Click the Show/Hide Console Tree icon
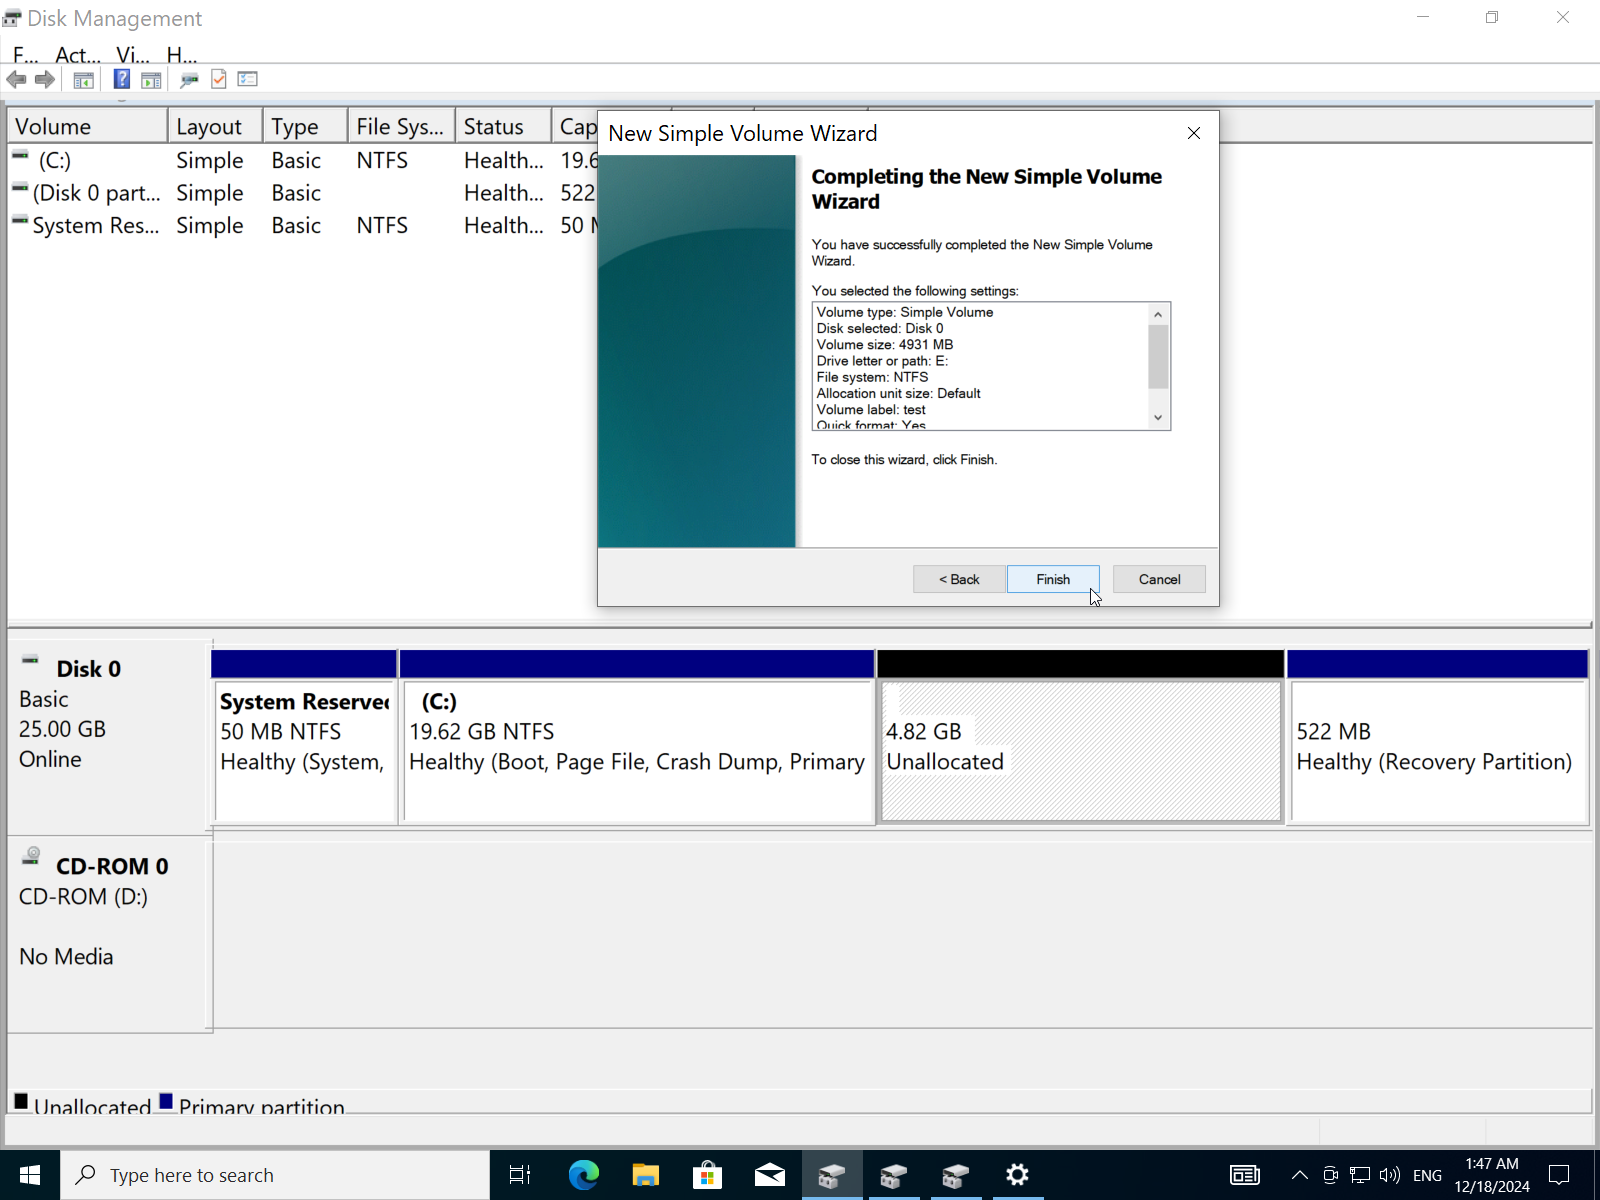 tap(84, 80)
